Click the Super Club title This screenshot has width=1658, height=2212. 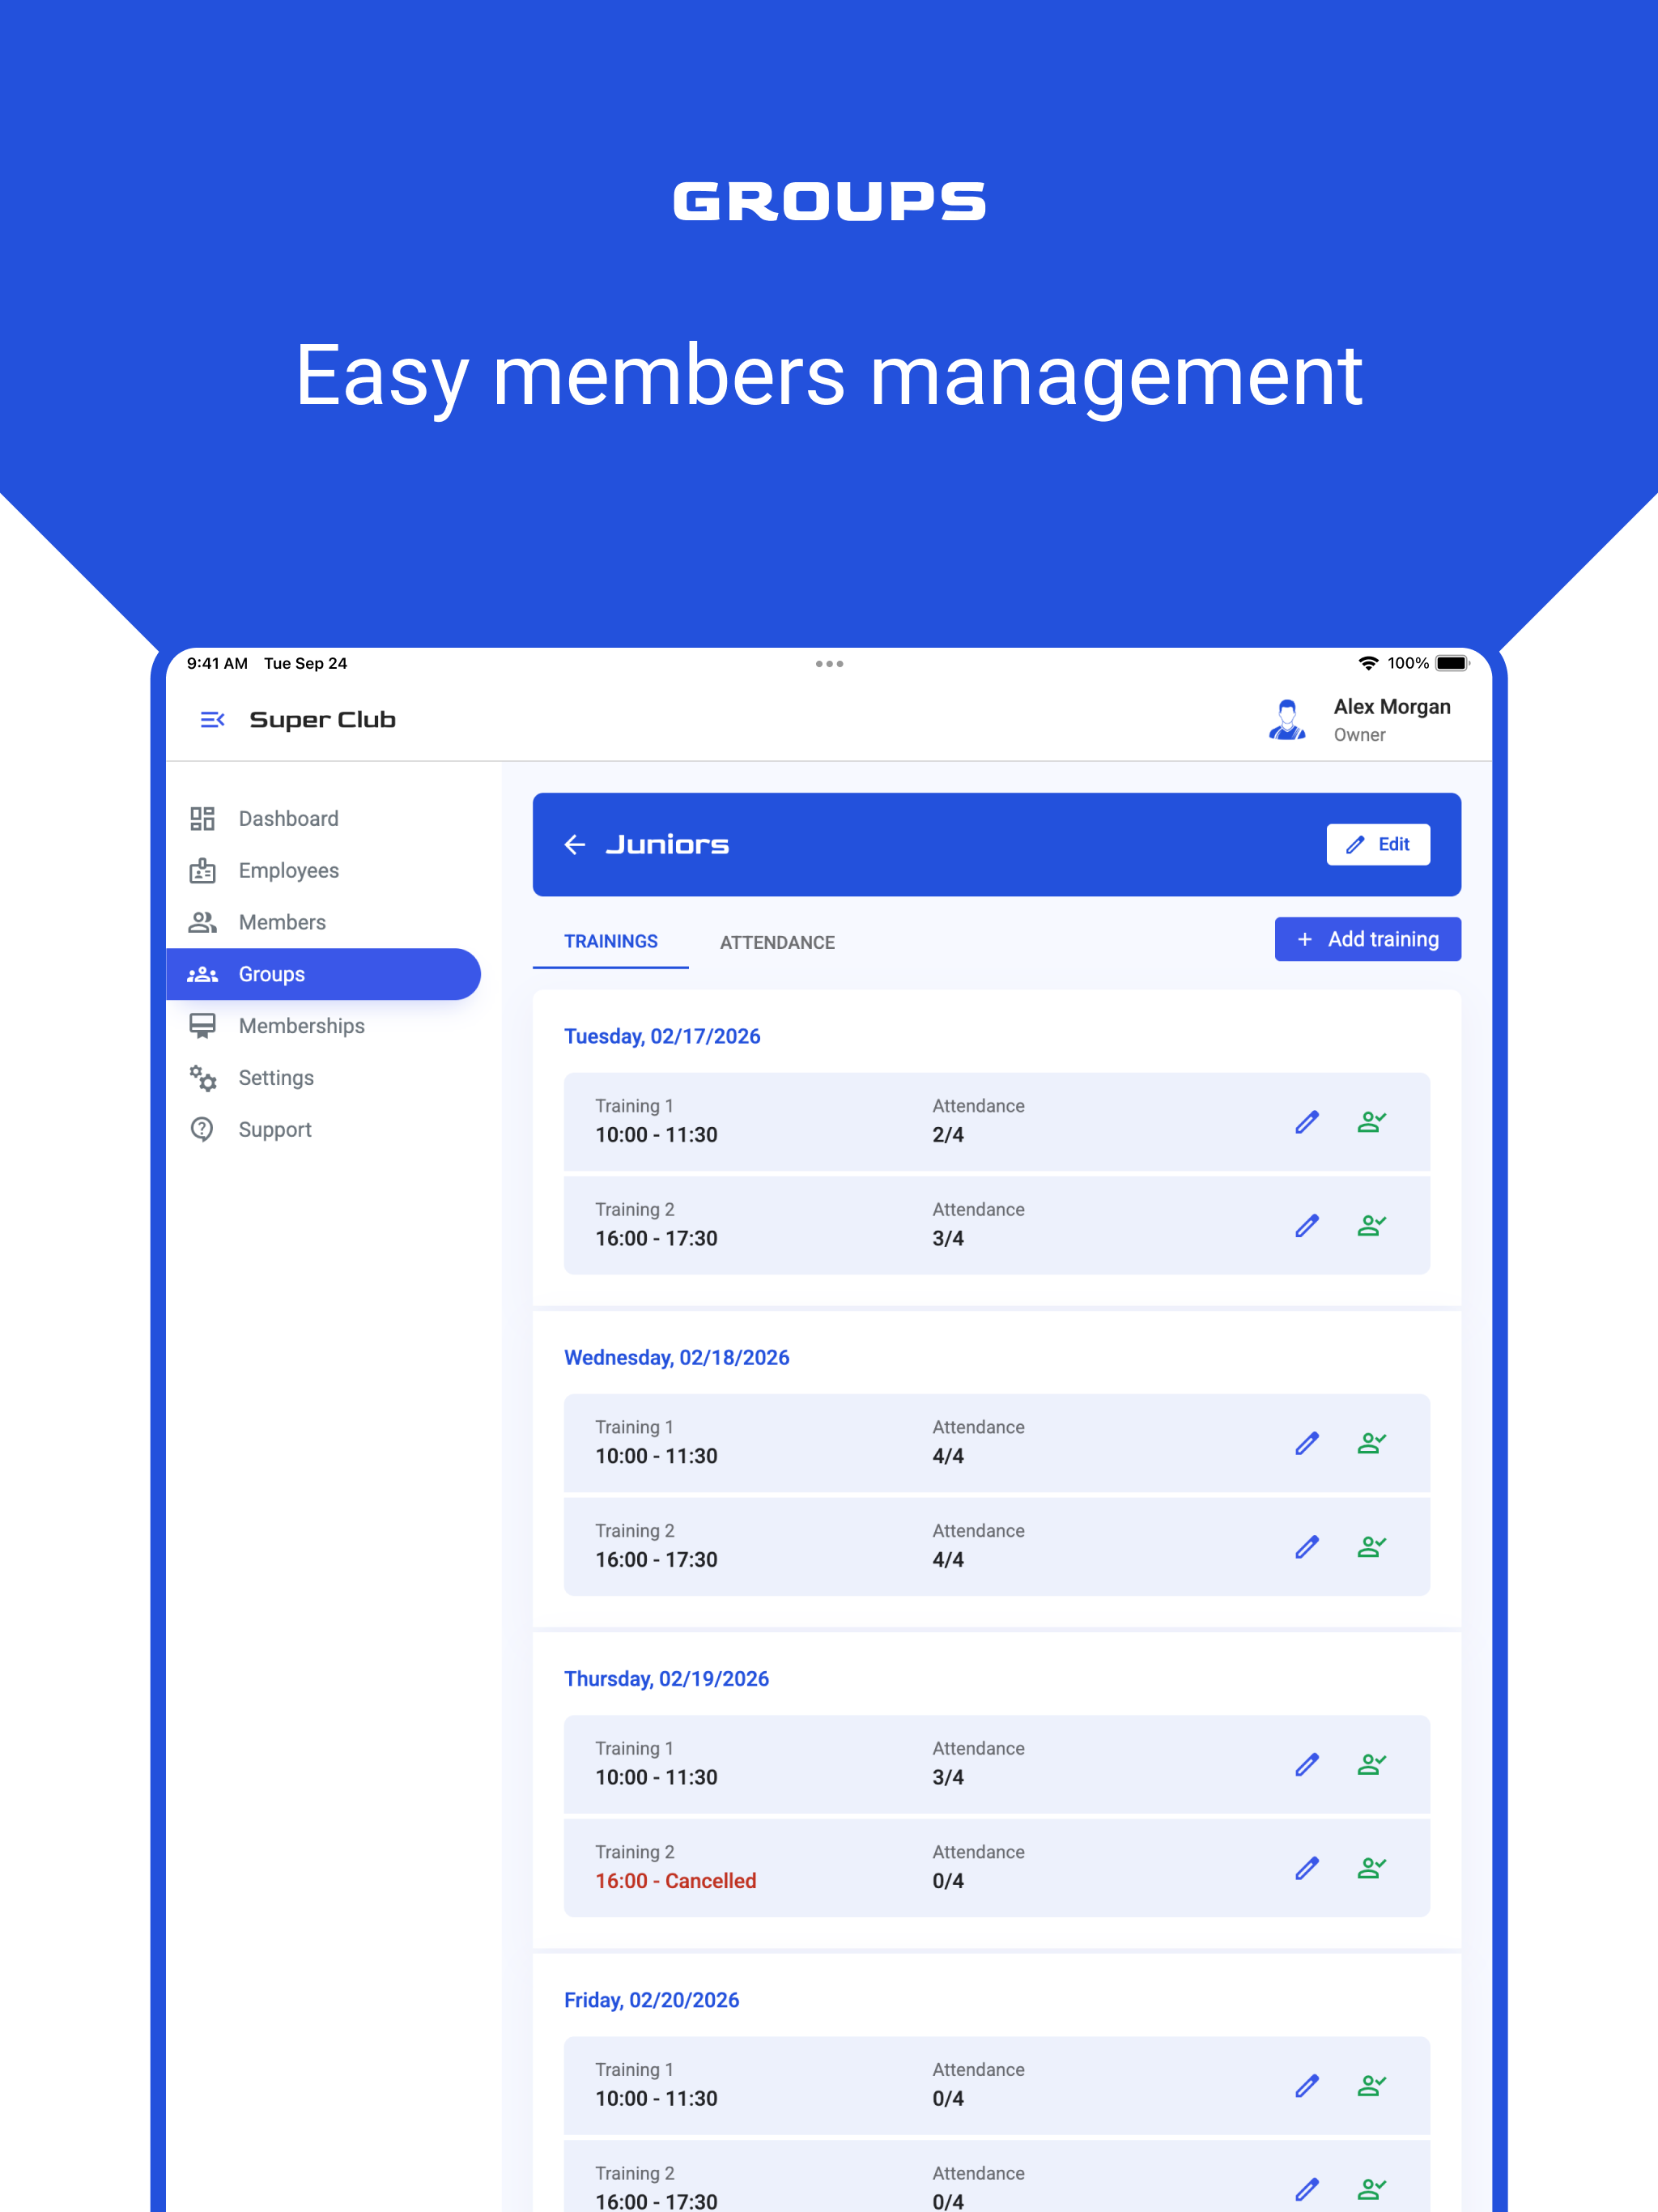tap(322, 720)
